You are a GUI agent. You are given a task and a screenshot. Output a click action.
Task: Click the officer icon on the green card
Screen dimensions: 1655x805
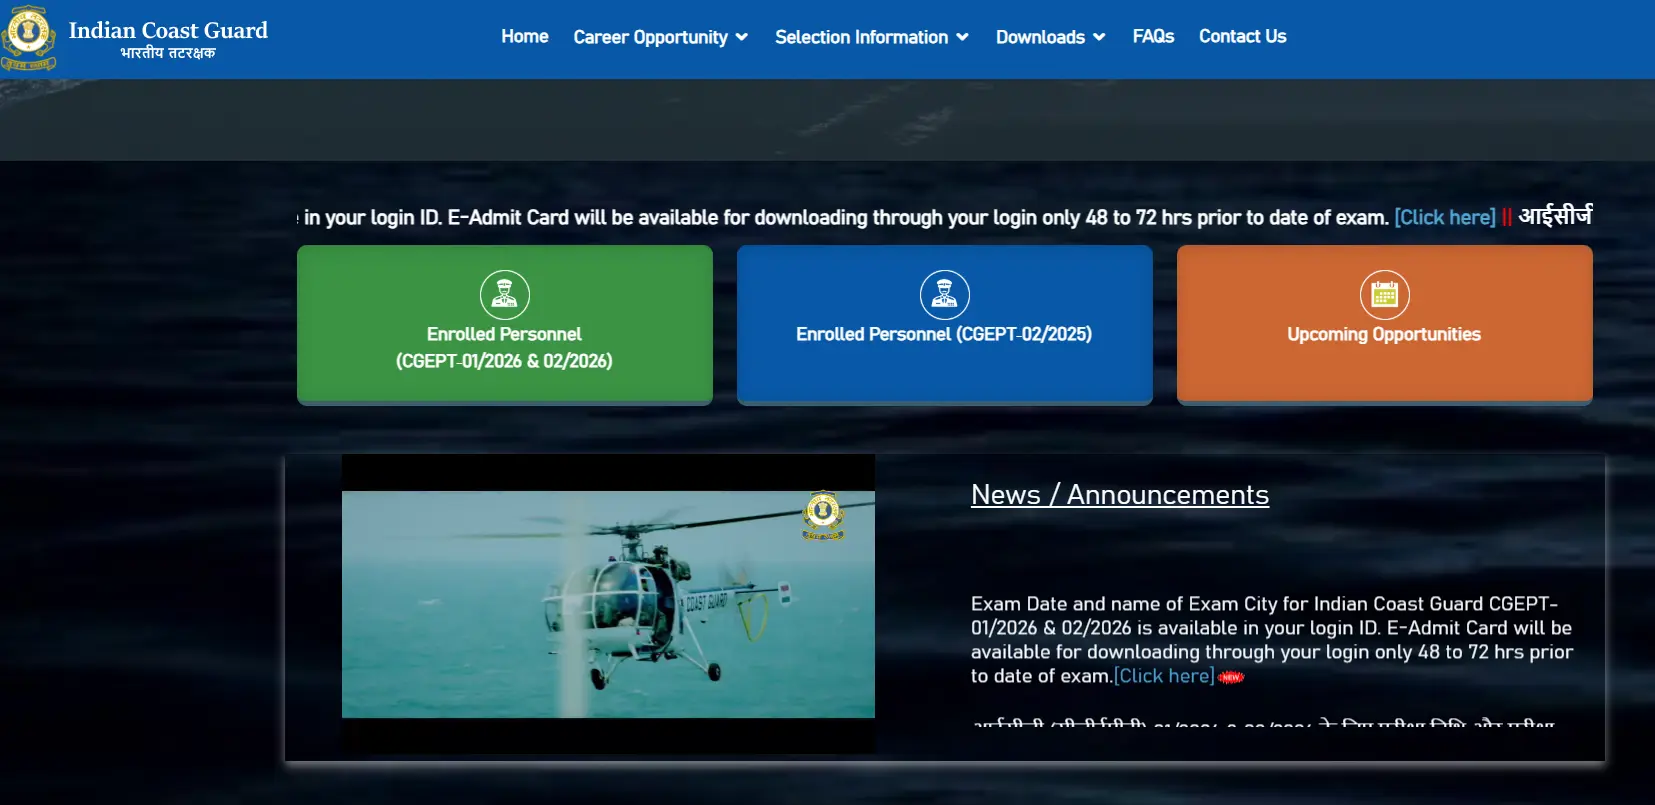coord(505,295)
